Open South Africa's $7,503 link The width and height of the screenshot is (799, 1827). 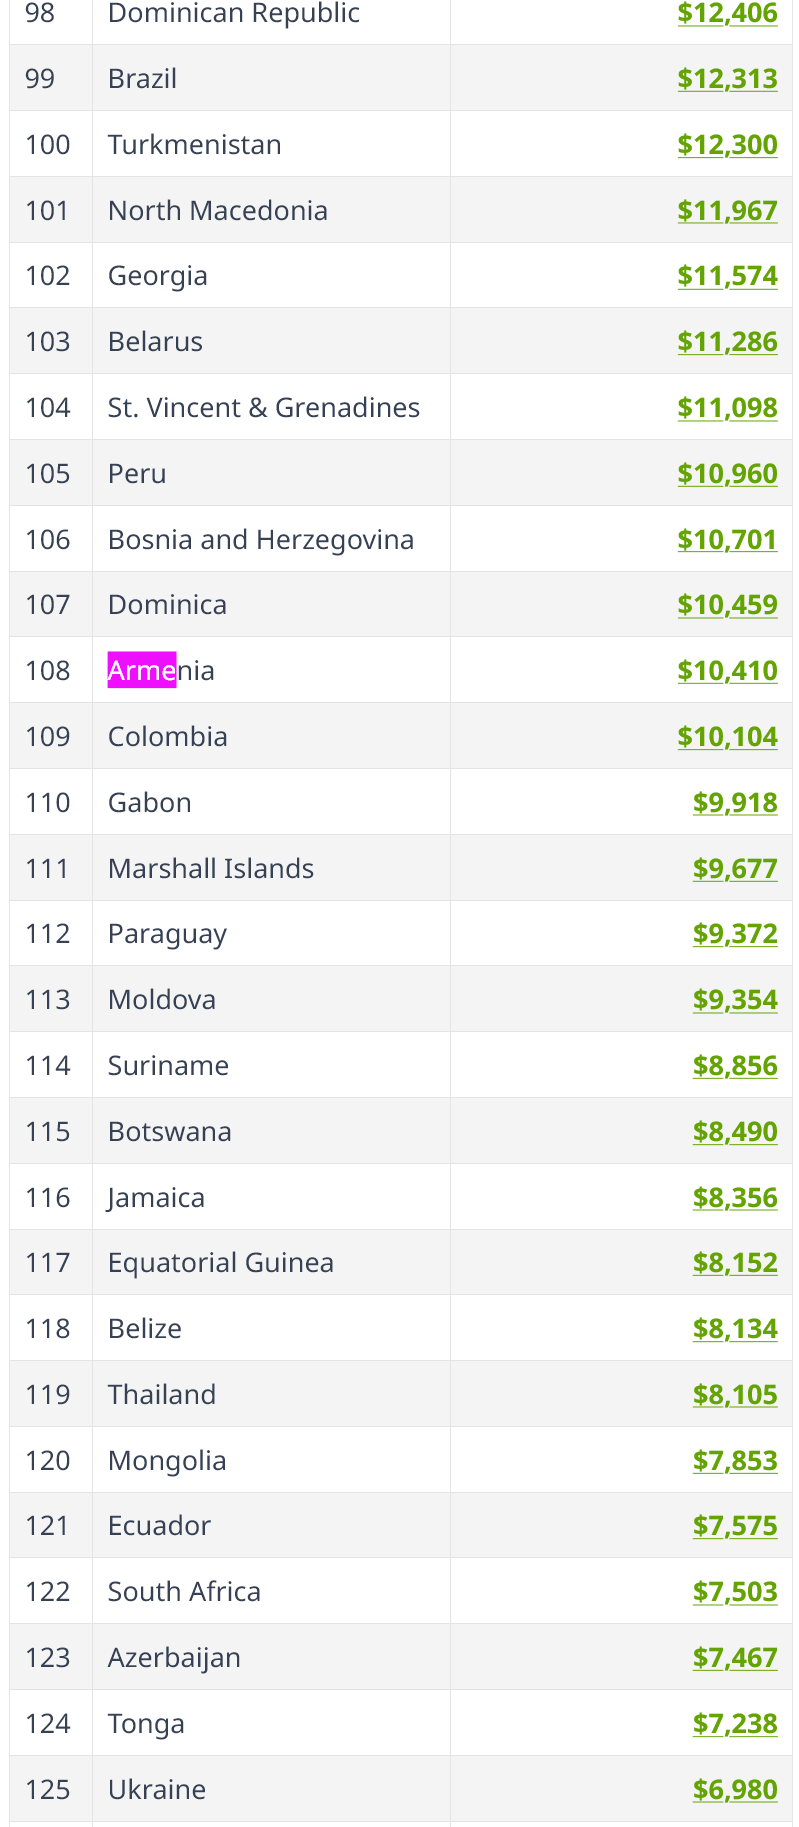(735, 1592)
